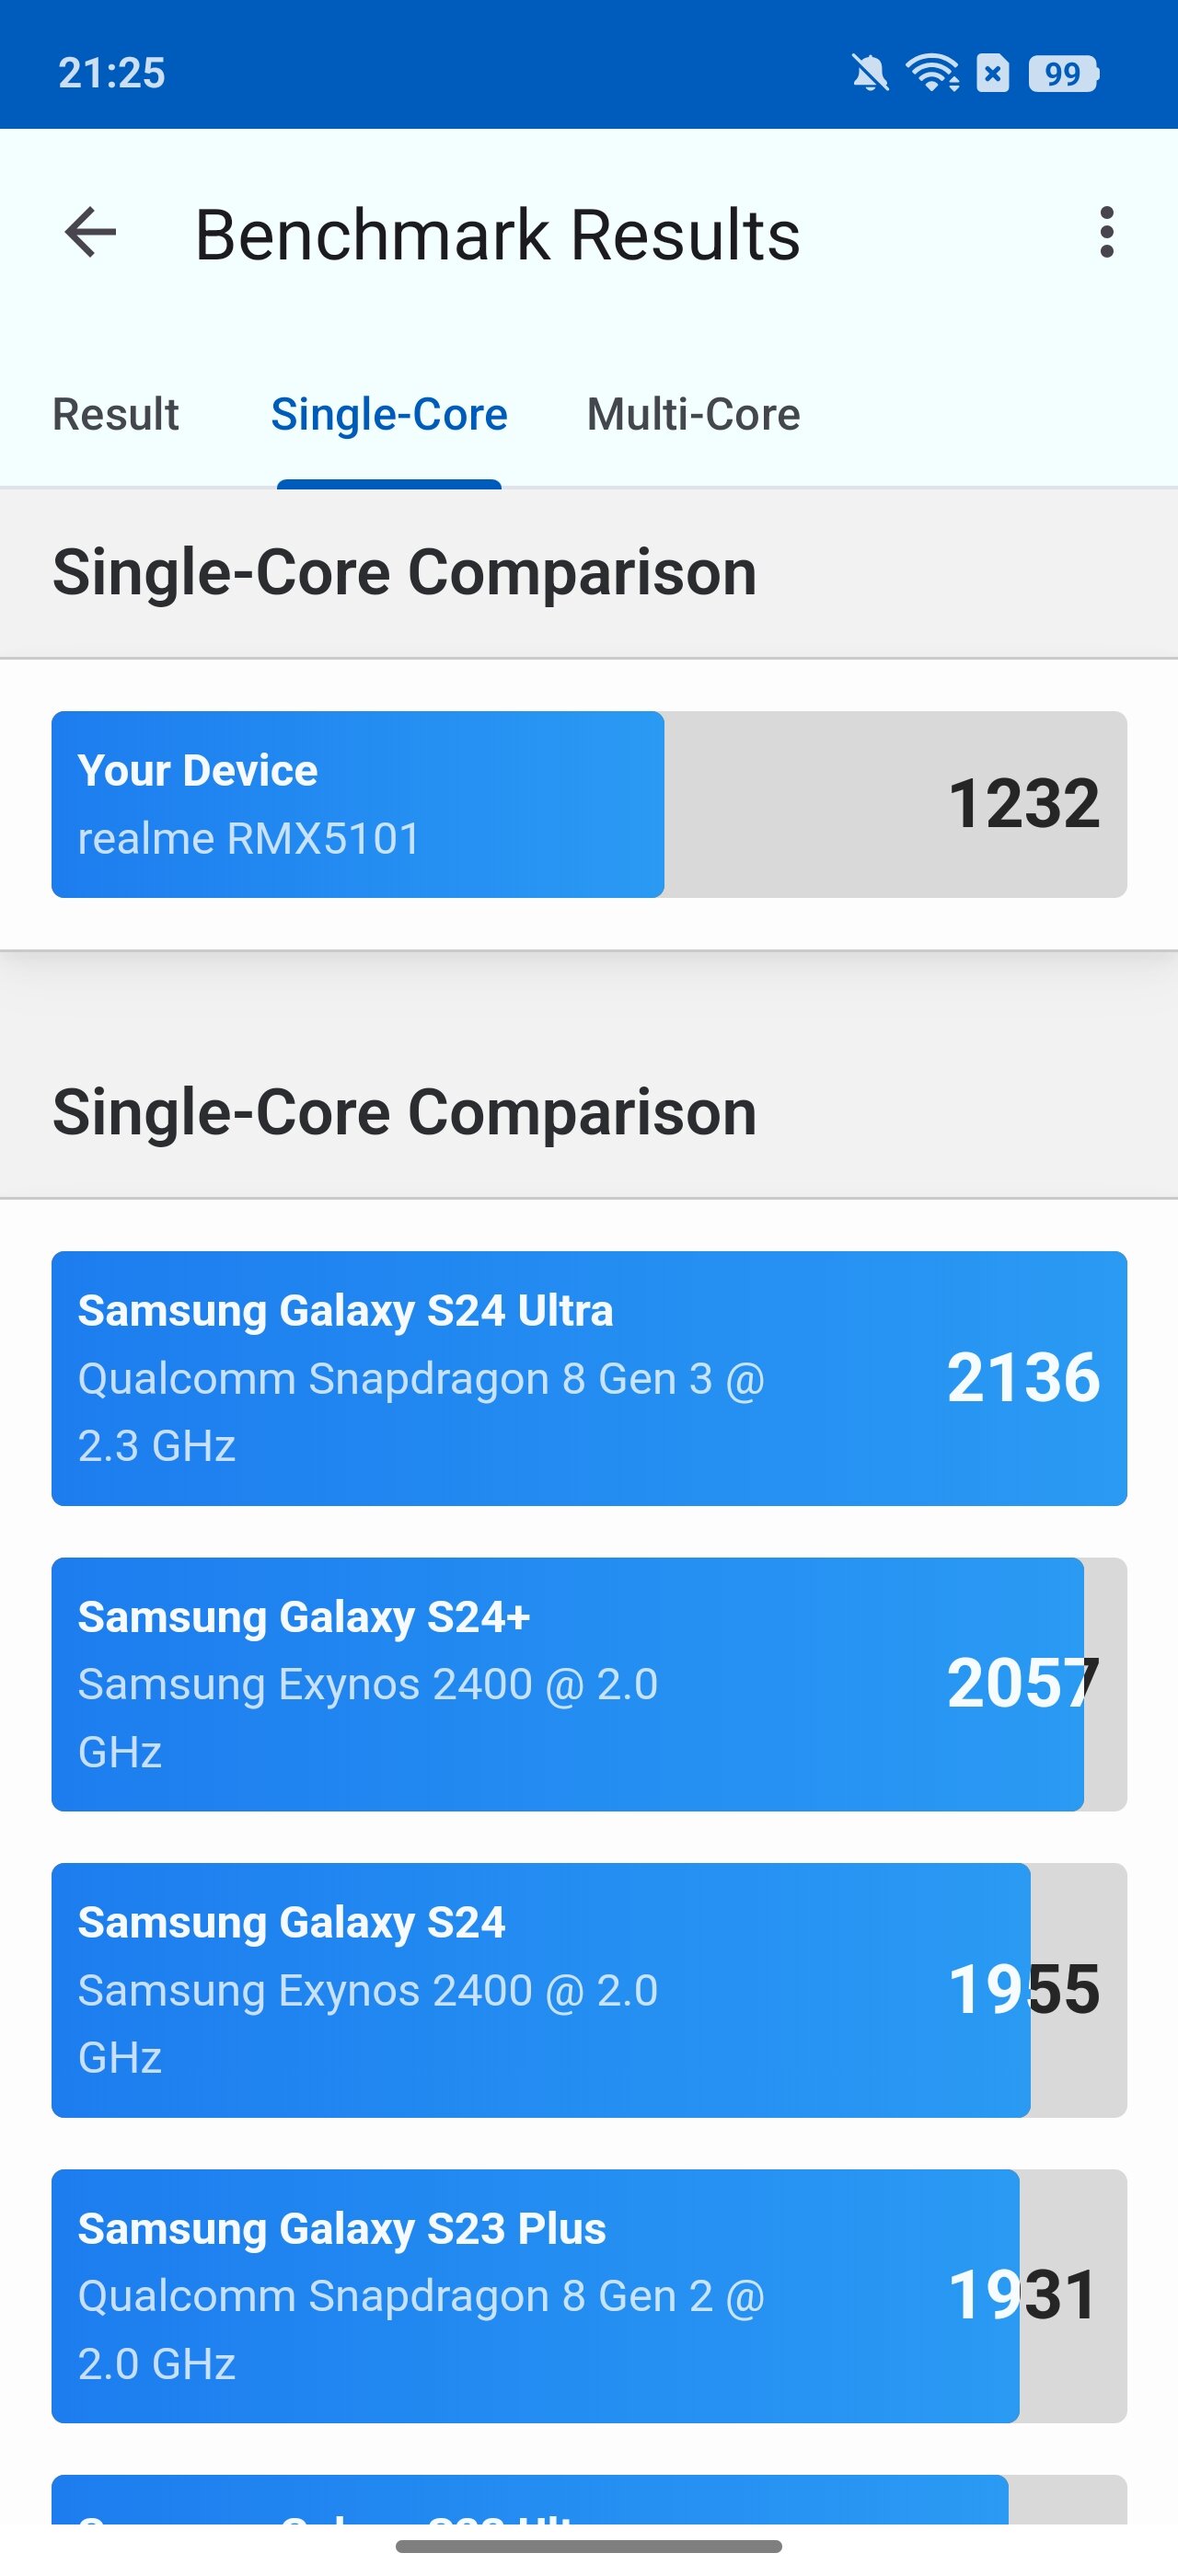Tap the bottom navigation gesture handle

tap(588, 2546)
